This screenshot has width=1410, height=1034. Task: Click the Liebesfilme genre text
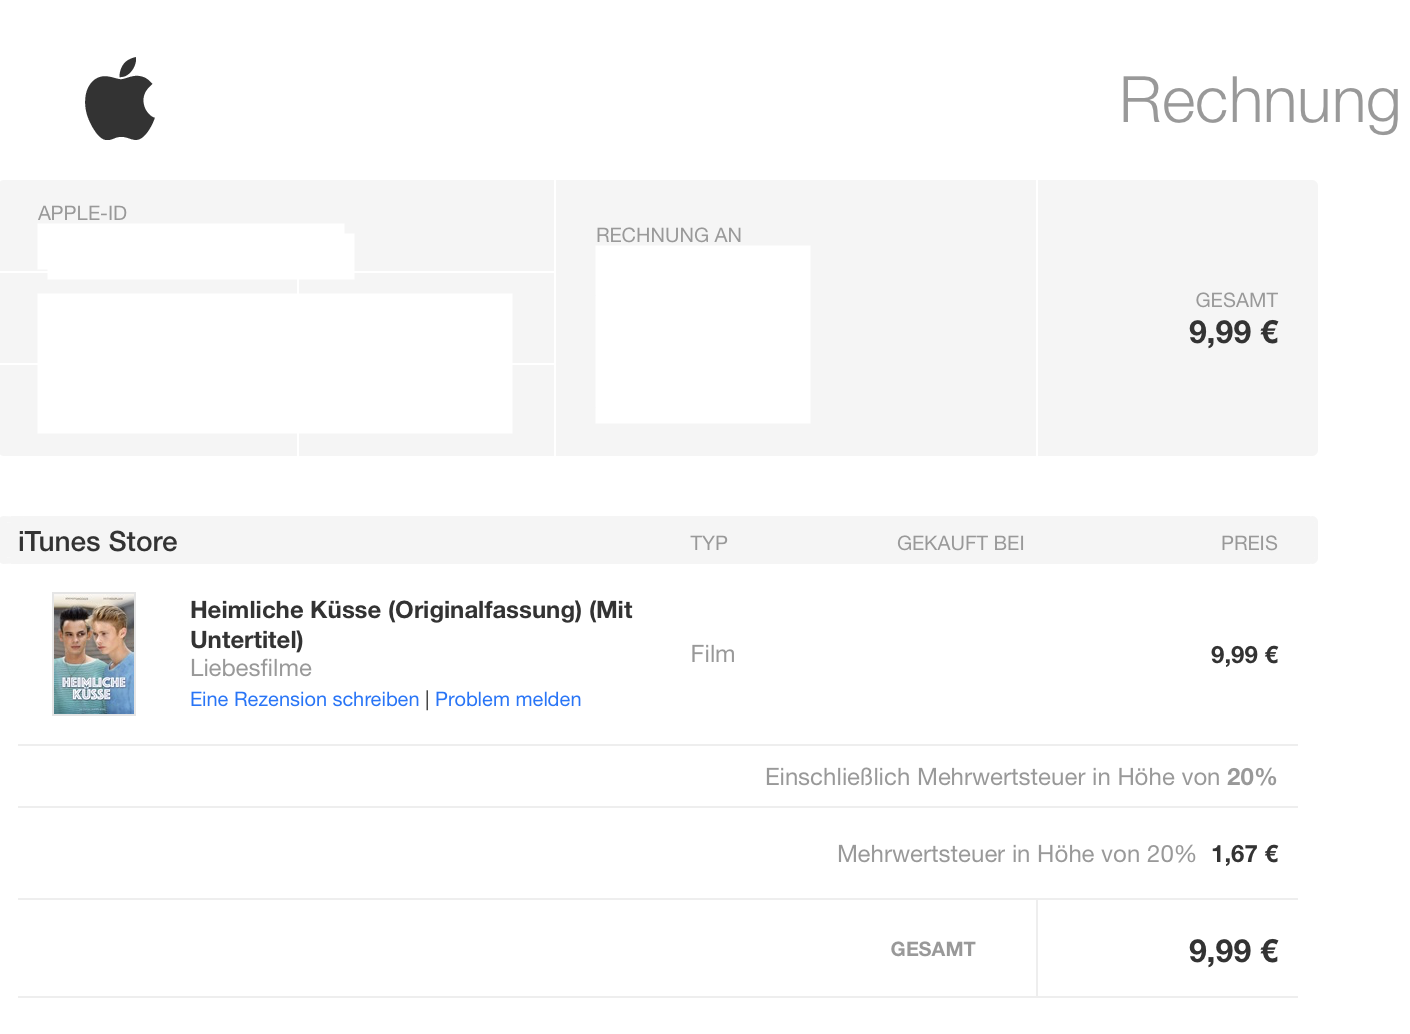[251, 668]
